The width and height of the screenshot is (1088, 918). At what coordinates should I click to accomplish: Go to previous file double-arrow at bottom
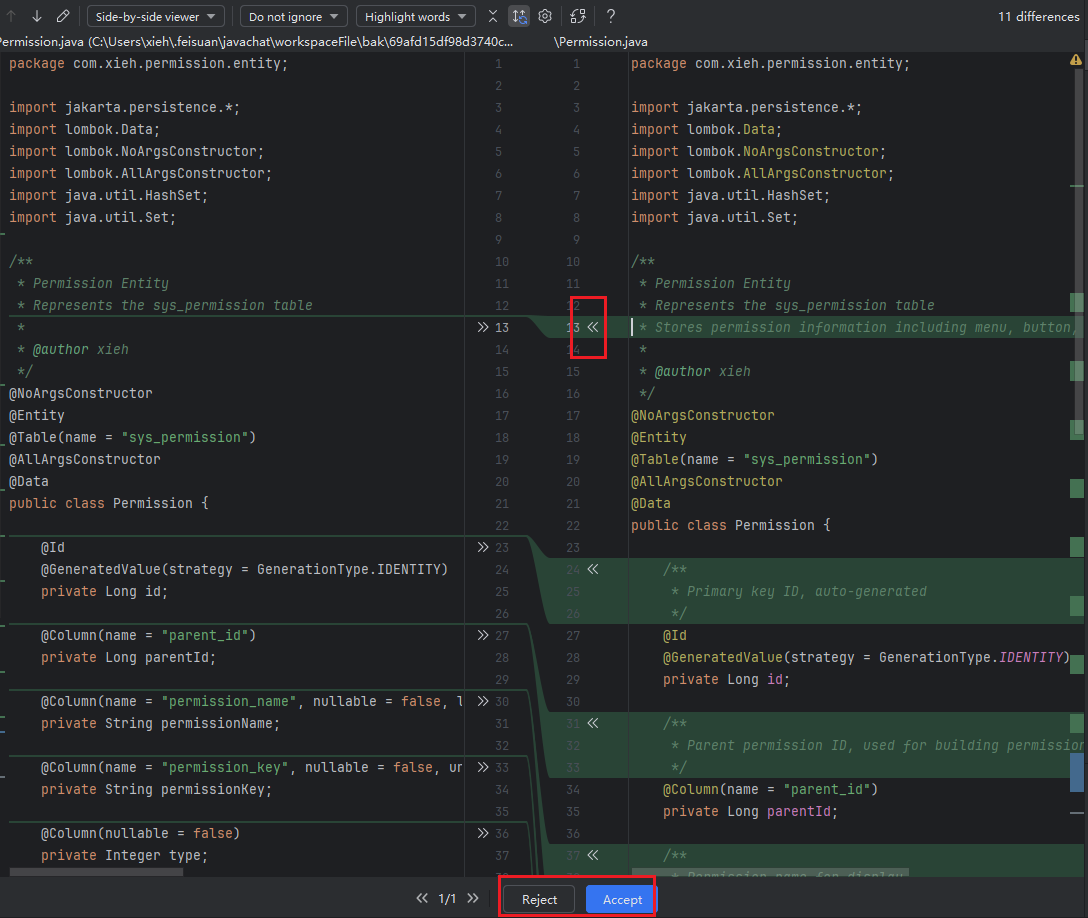tap(422, 899)
